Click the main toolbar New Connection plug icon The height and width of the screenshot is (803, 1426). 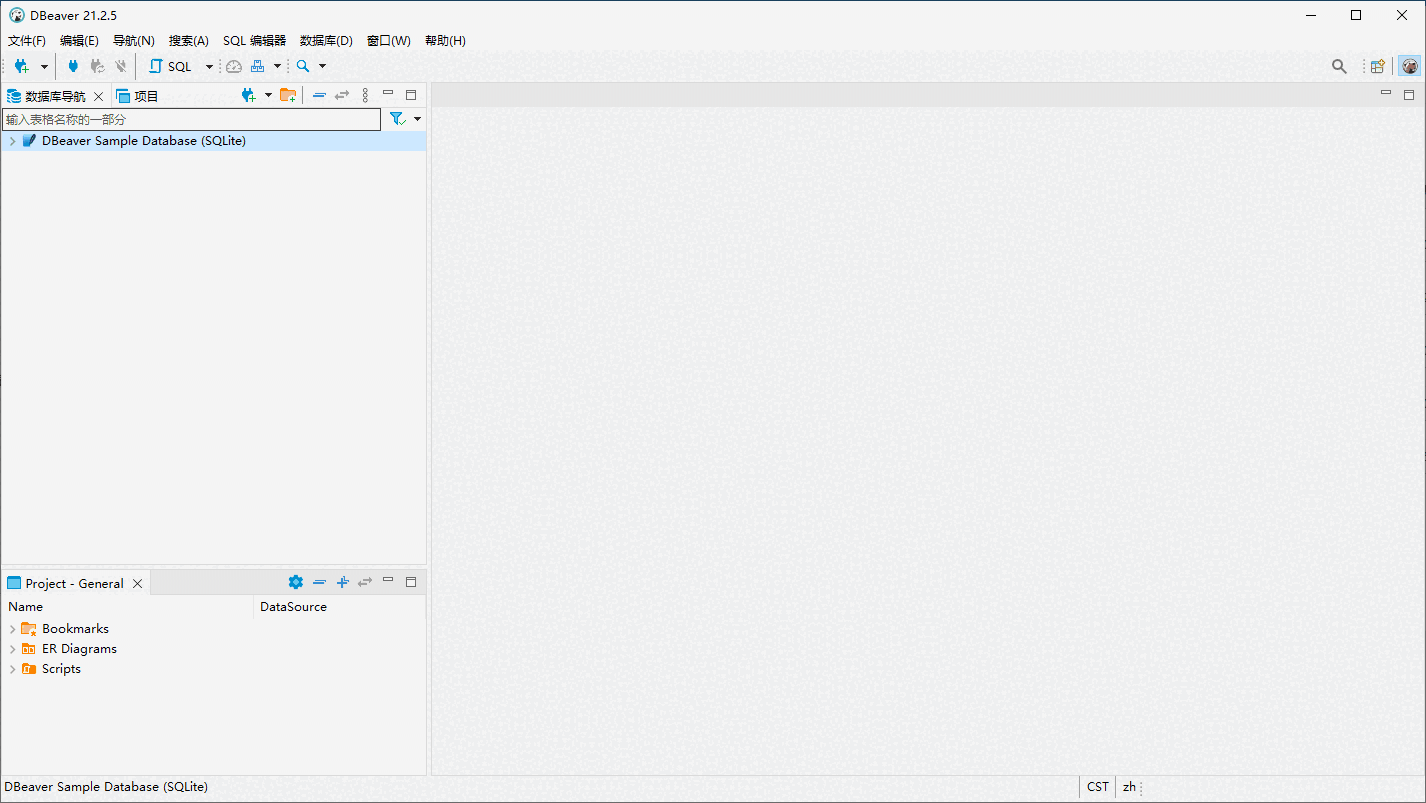coord(21,66)
